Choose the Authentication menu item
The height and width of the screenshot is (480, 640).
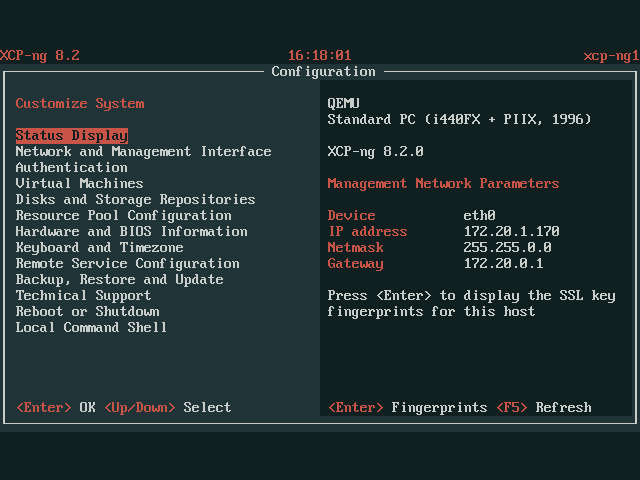[71, 167]
